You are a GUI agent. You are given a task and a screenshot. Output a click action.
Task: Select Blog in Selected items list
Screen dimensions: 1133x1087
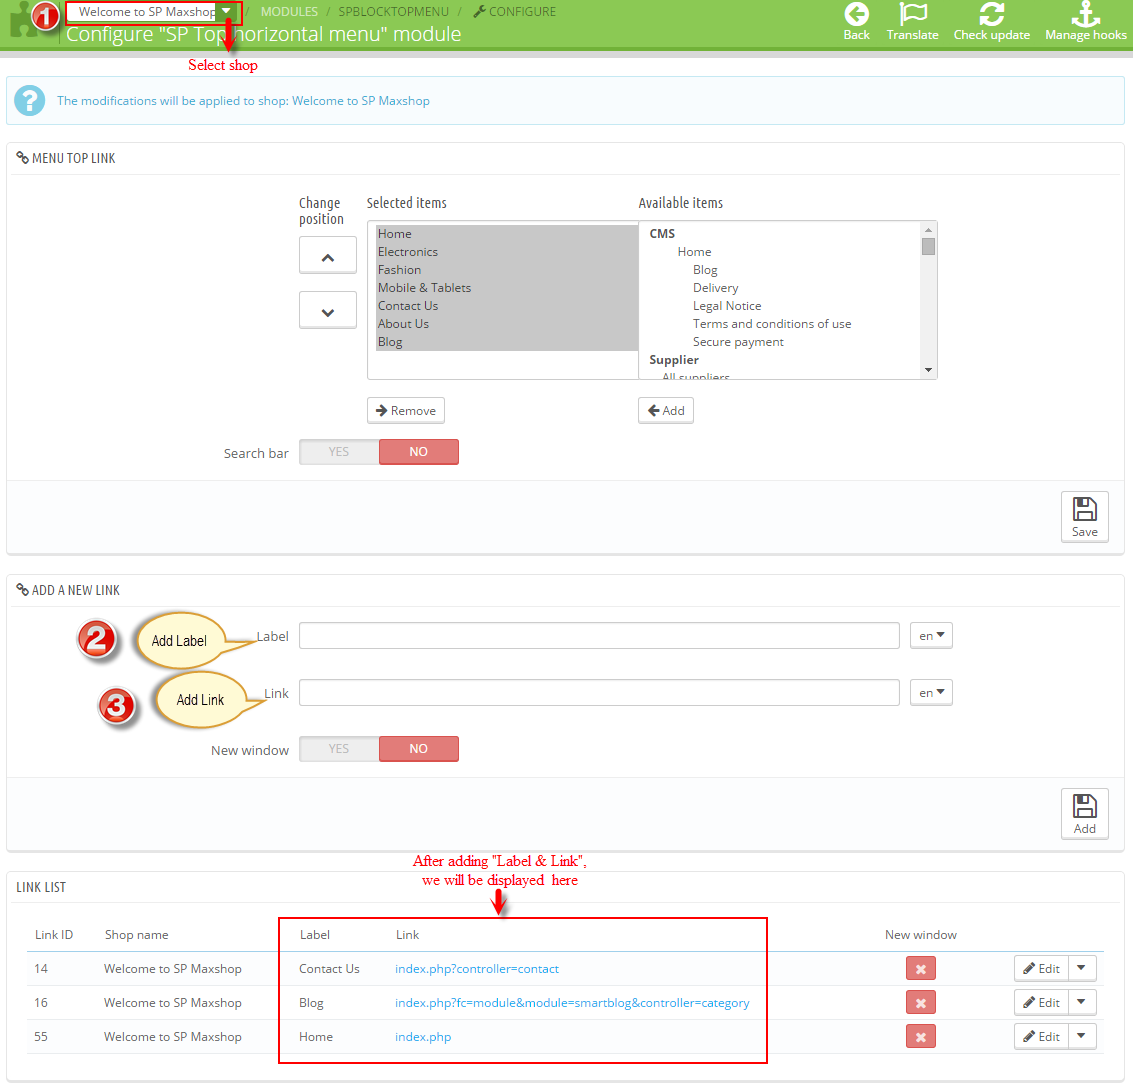pos(507,342)
